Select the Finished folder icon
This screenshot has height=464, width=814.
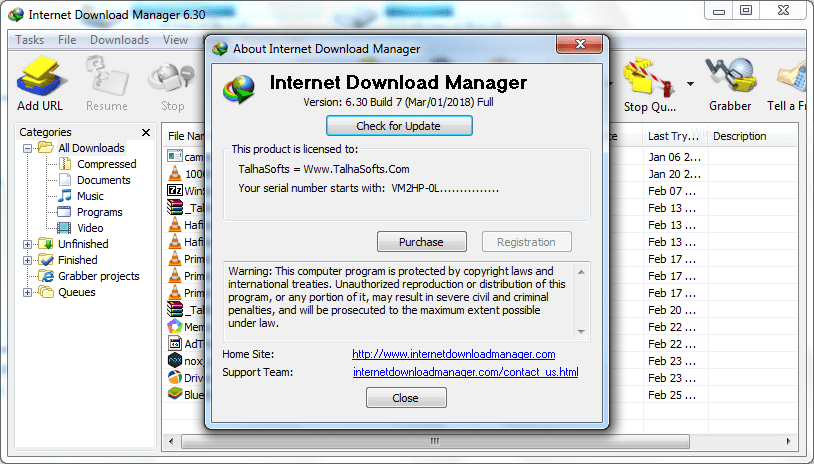[46, 260]
